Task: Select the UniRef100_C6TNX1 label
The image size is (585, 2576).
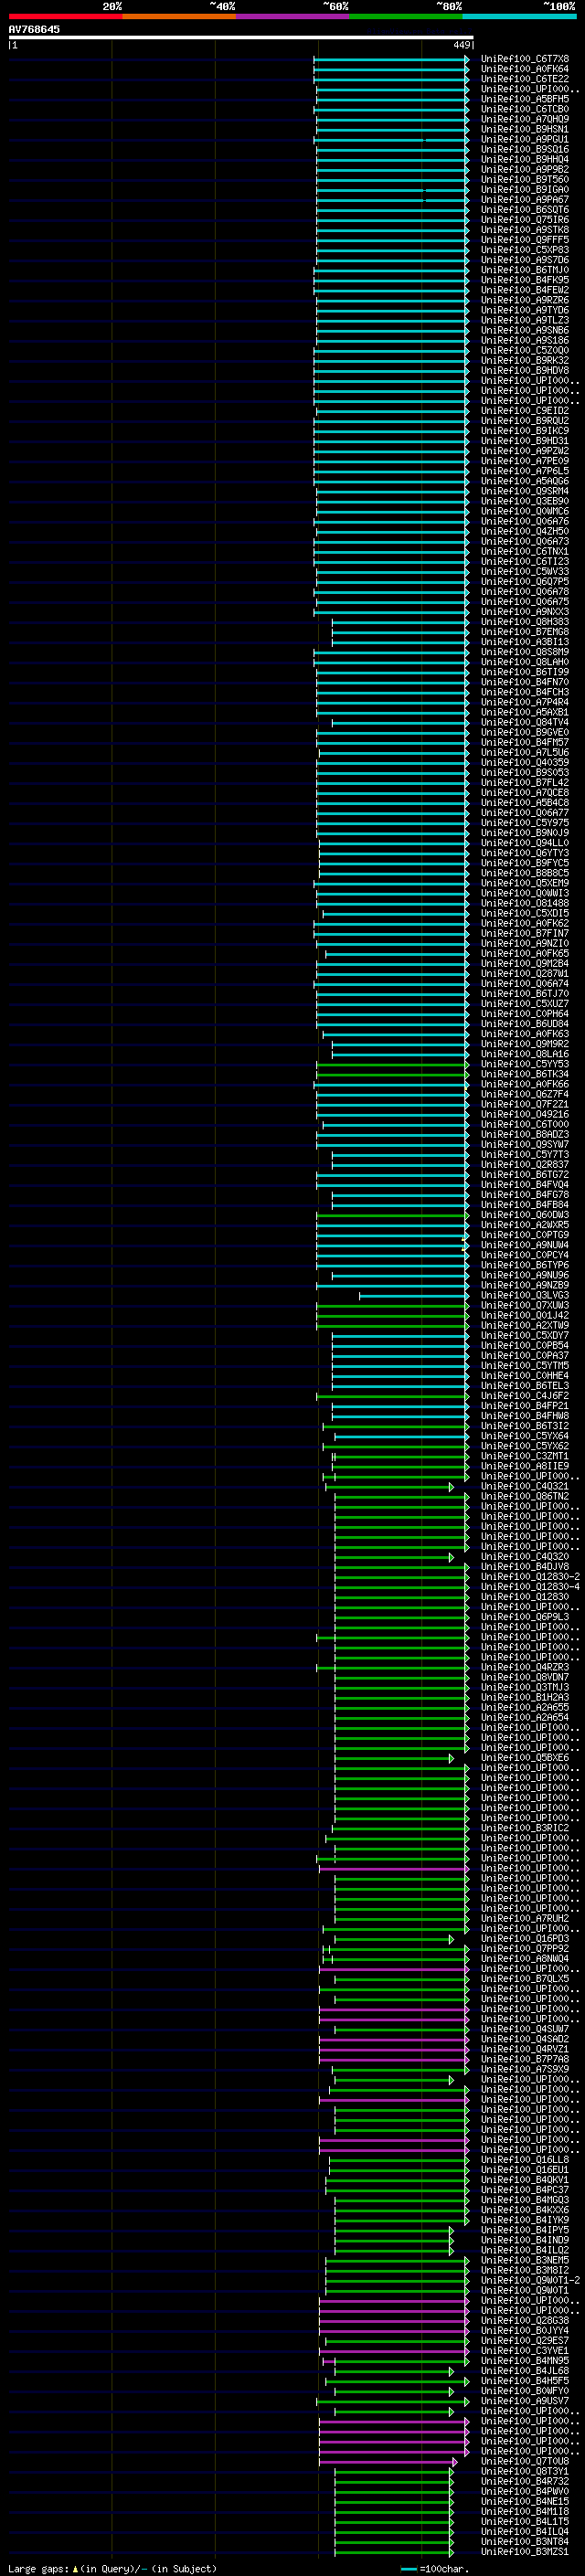Action: (x=525, y=551)
